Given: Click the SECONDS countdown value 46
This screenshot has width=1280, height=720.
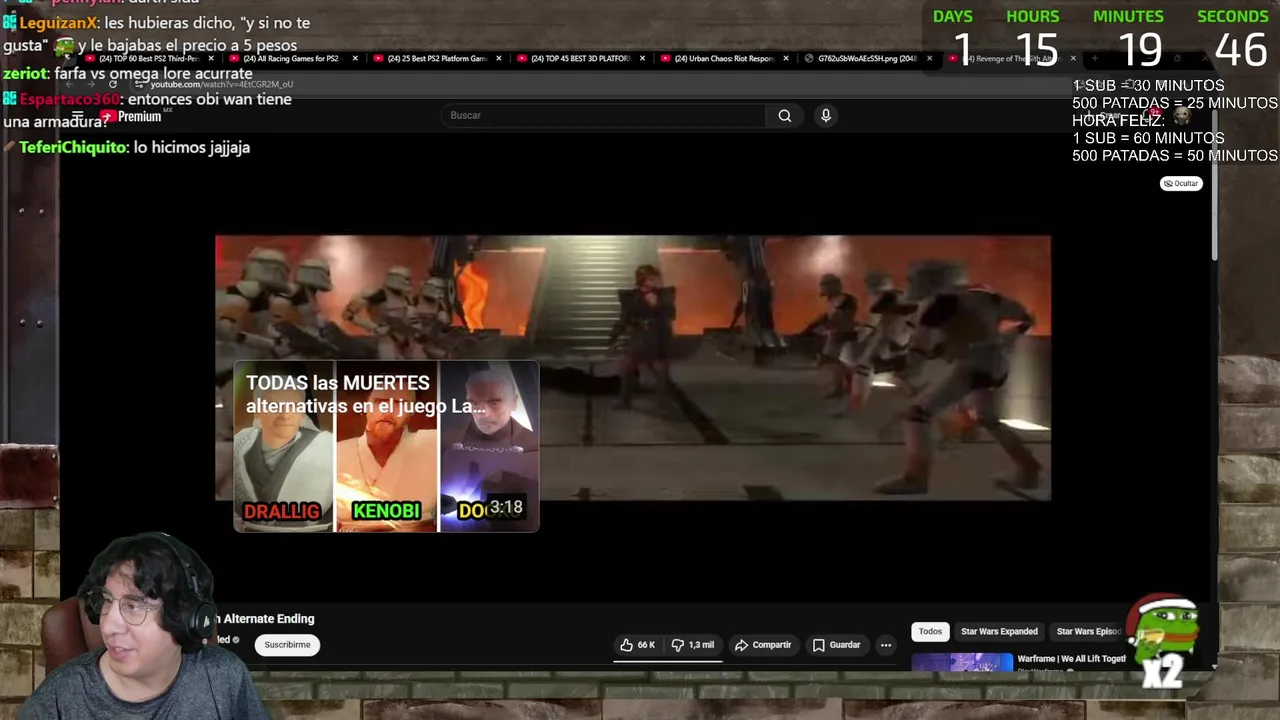Looking at the screenshot, I should [x=1241, y=49].
